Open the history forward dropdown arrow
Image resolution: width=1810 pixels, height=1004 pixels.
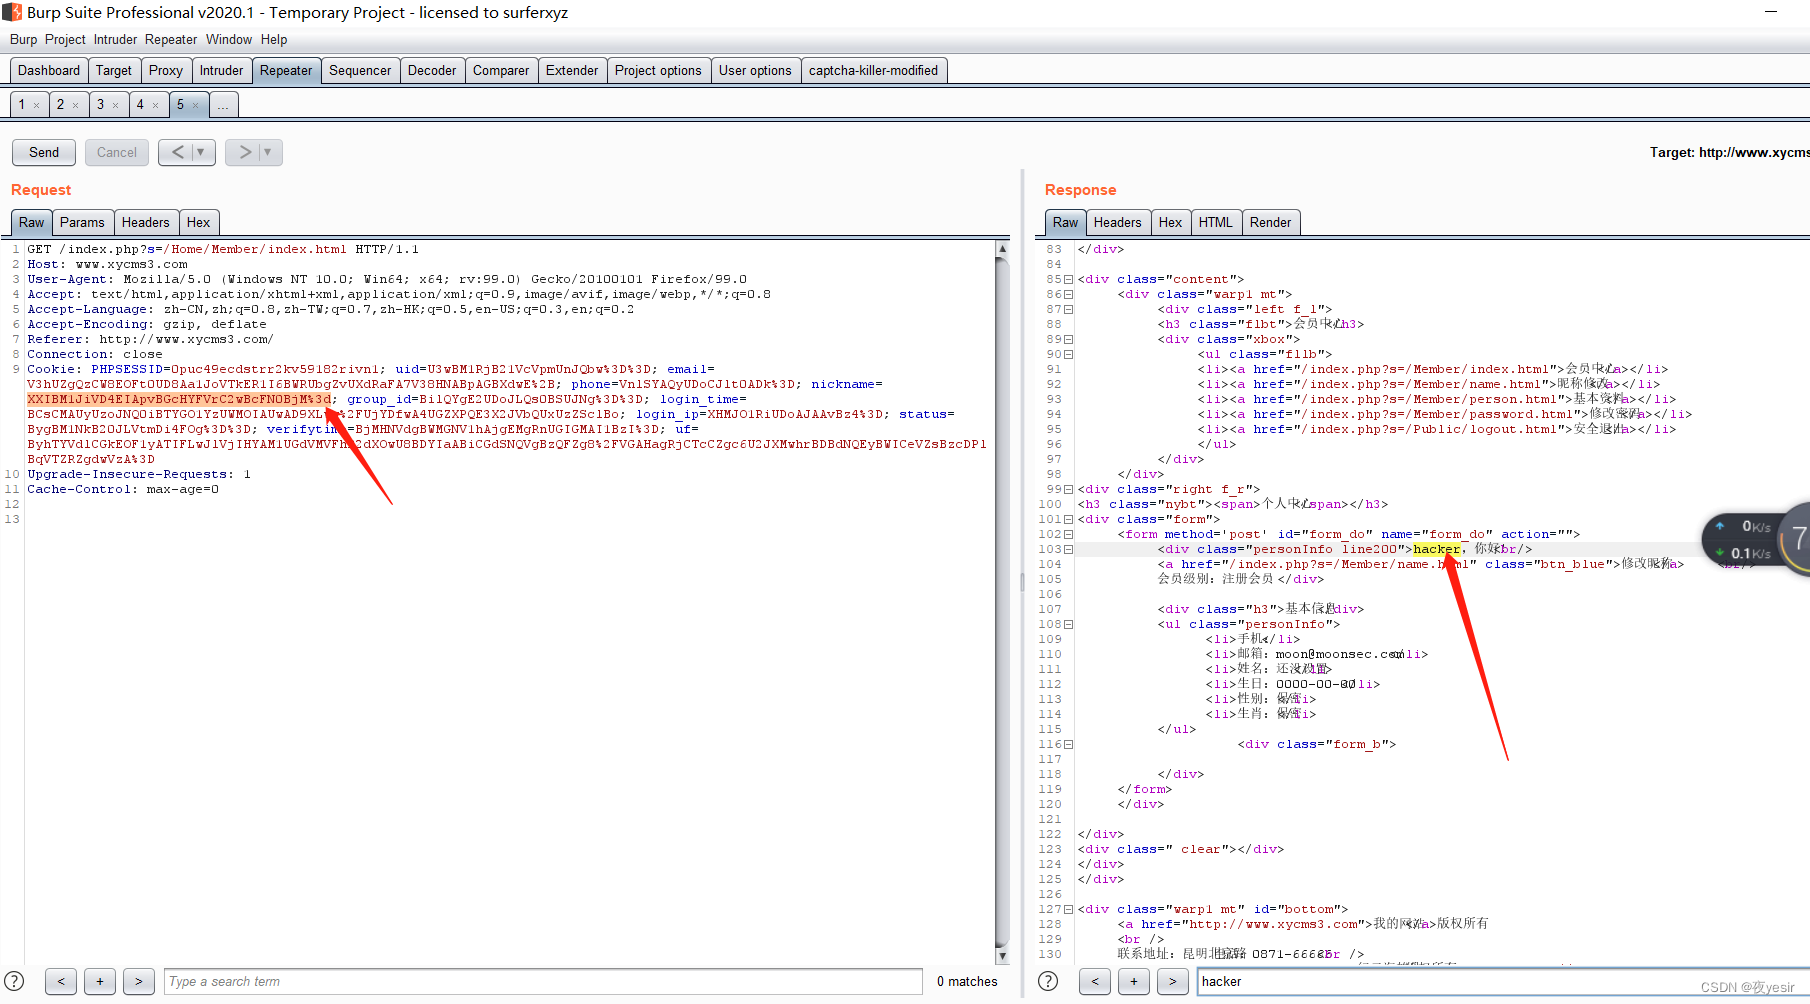click(x=268, y=152)
